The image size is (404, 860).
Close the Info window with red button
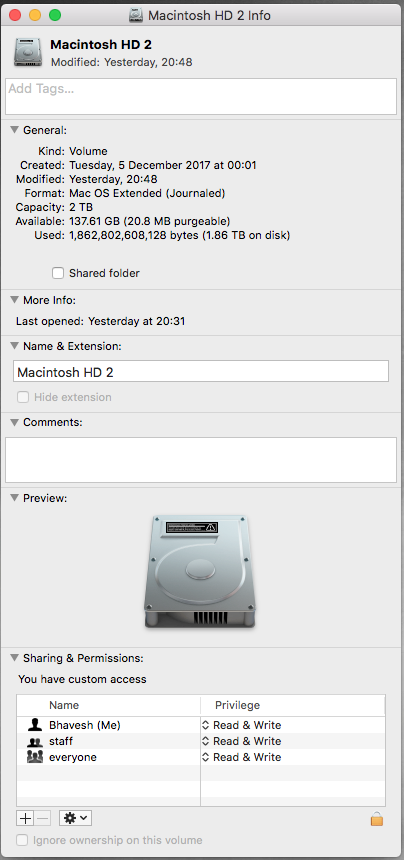pos(15,15)
